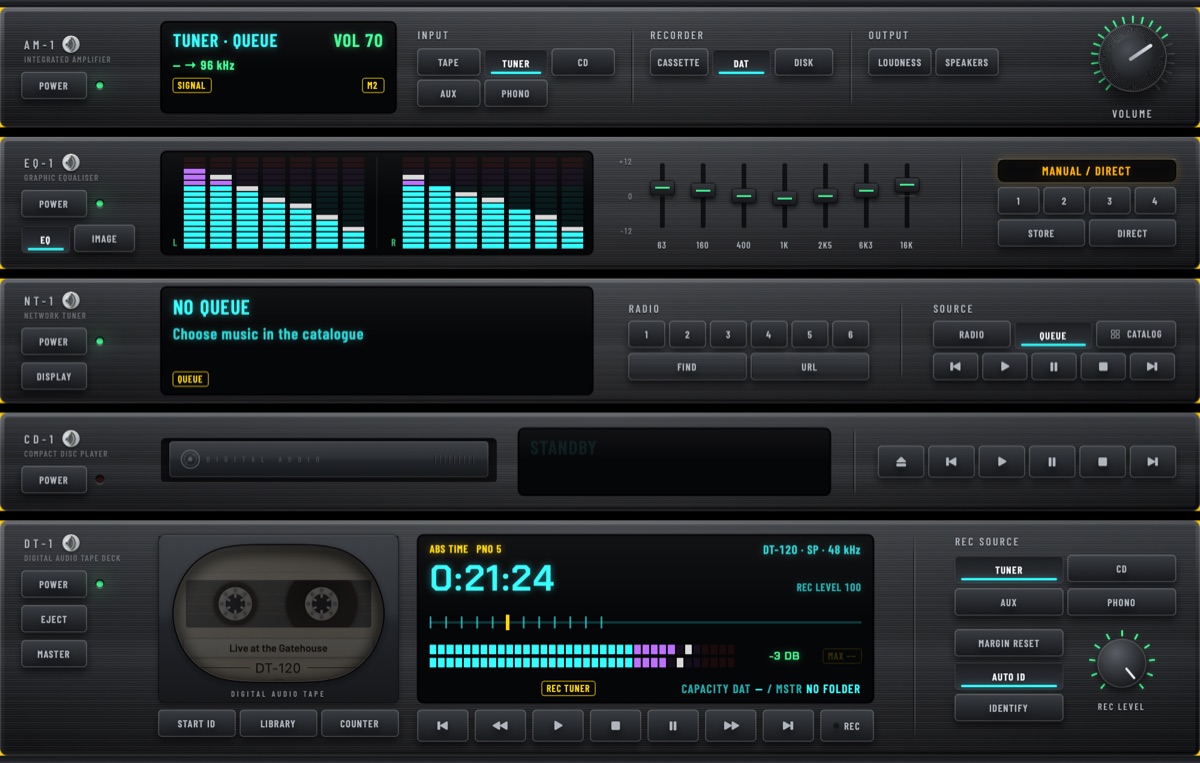Click the AM-1 amplifier logo badge
This screenshot has width=1200, height=763.
pyautogui.click(x=71, y=44)
